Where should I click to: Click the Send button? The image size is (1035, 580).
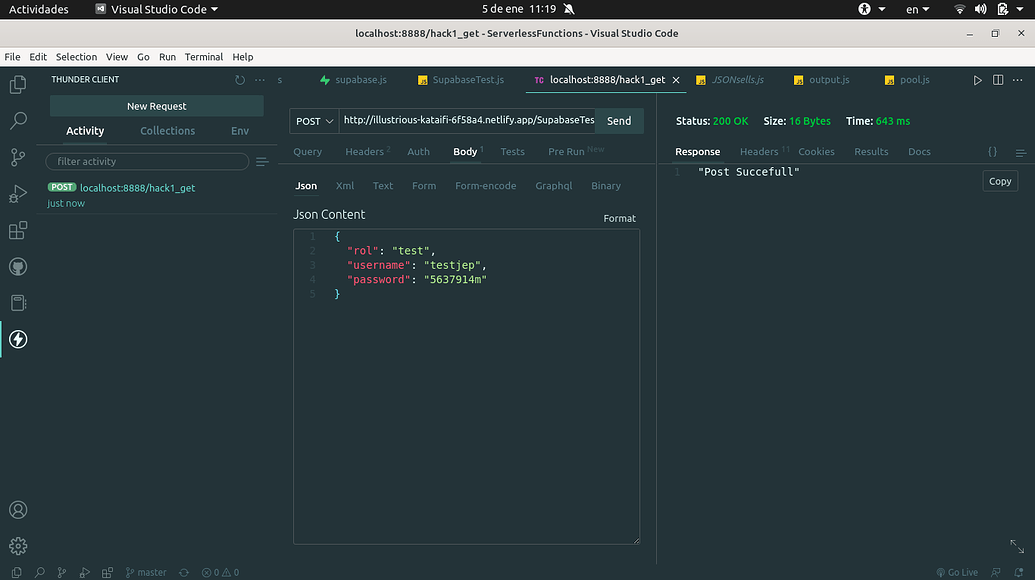tap(619, 121)
